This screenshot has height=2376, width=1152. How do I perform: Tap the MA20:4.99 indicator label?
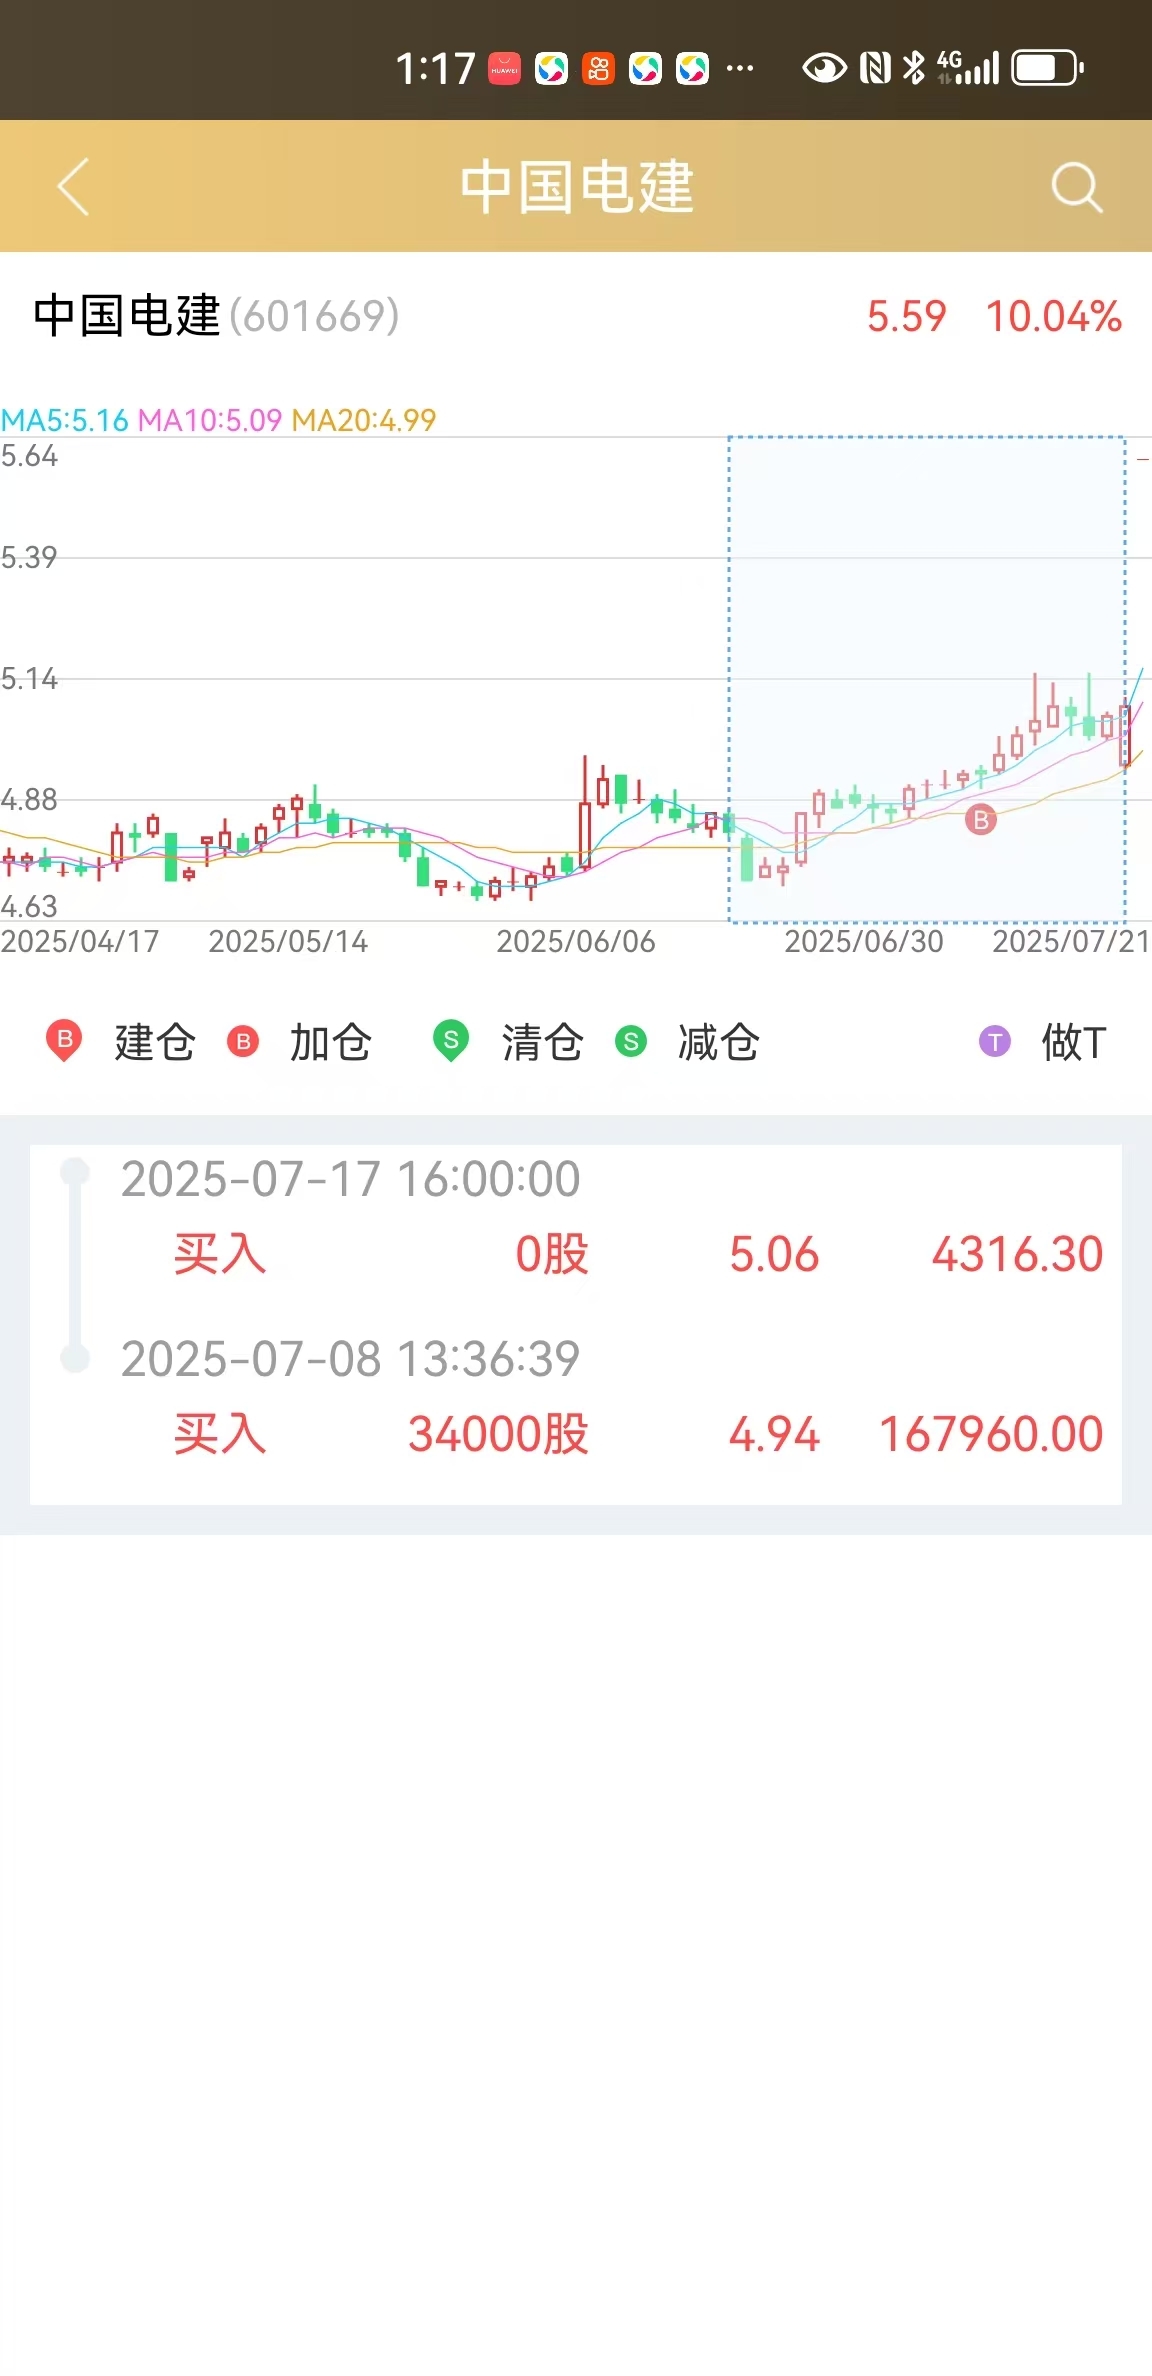pyautogui.click(x=364, y=420)
